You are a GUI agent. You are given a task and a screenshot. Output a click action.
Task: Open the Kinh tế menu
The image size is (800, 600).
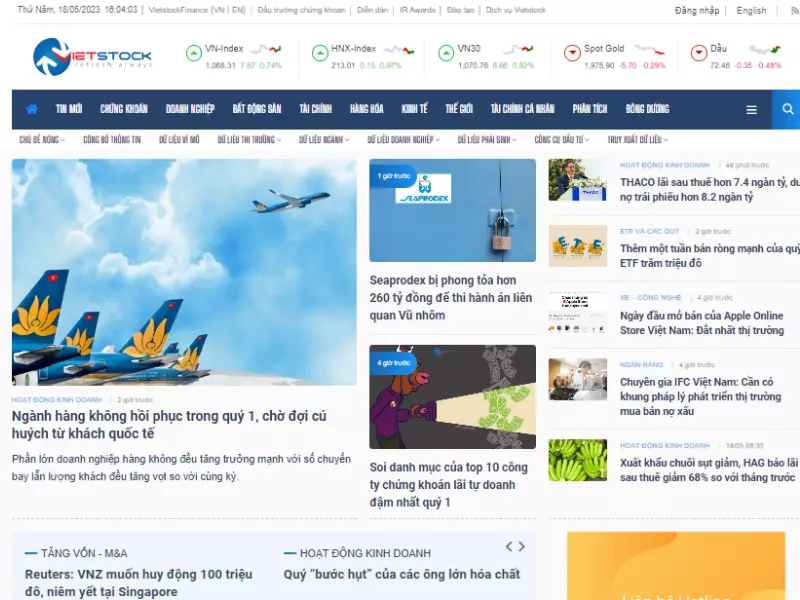pos(414,109)
